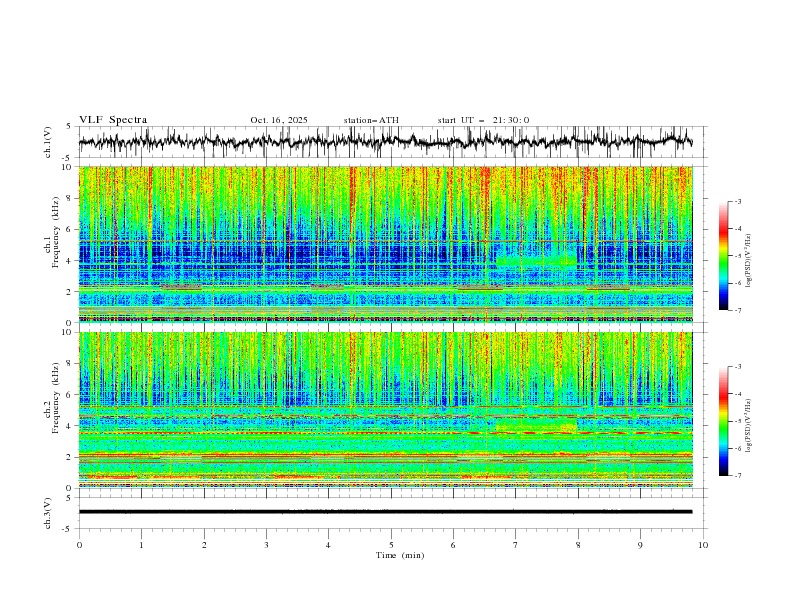
Task: Click the "2" tick on the time axis
Action: coord(204,545)
